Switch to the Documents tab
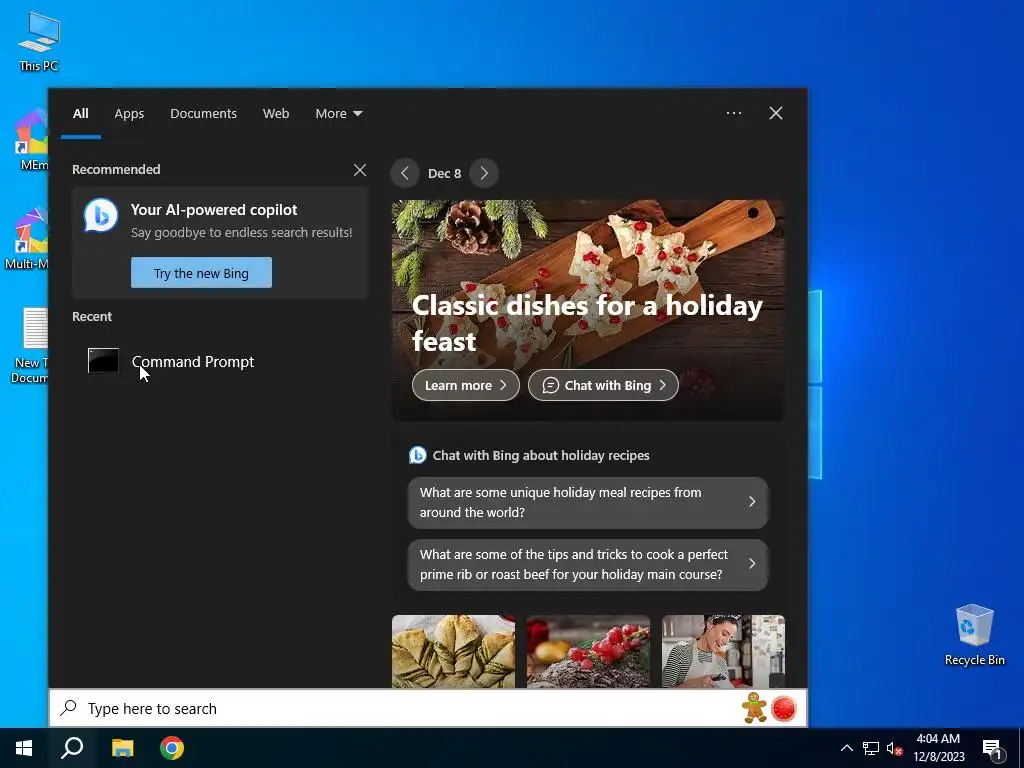The height and width of the screenshot is (768, 1024). click(x=203, y=113)
